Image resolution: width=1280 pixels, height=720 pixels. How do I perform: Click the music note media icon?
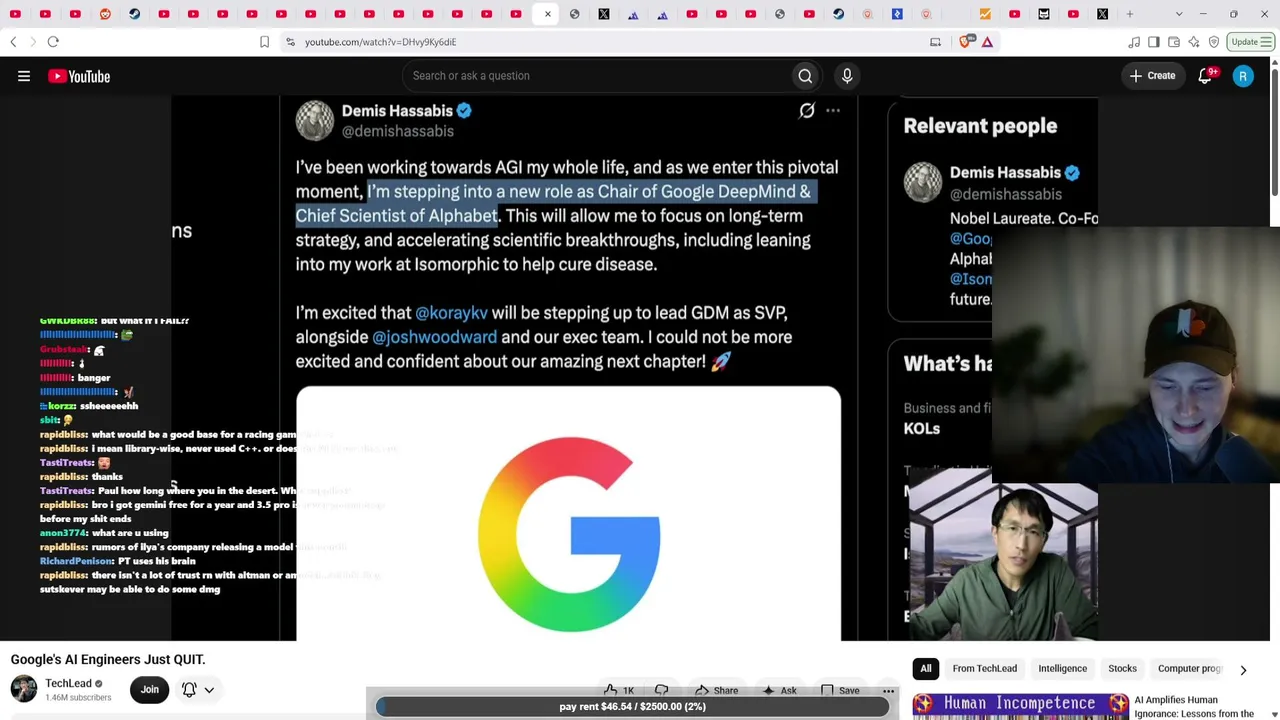(1134, 42)
